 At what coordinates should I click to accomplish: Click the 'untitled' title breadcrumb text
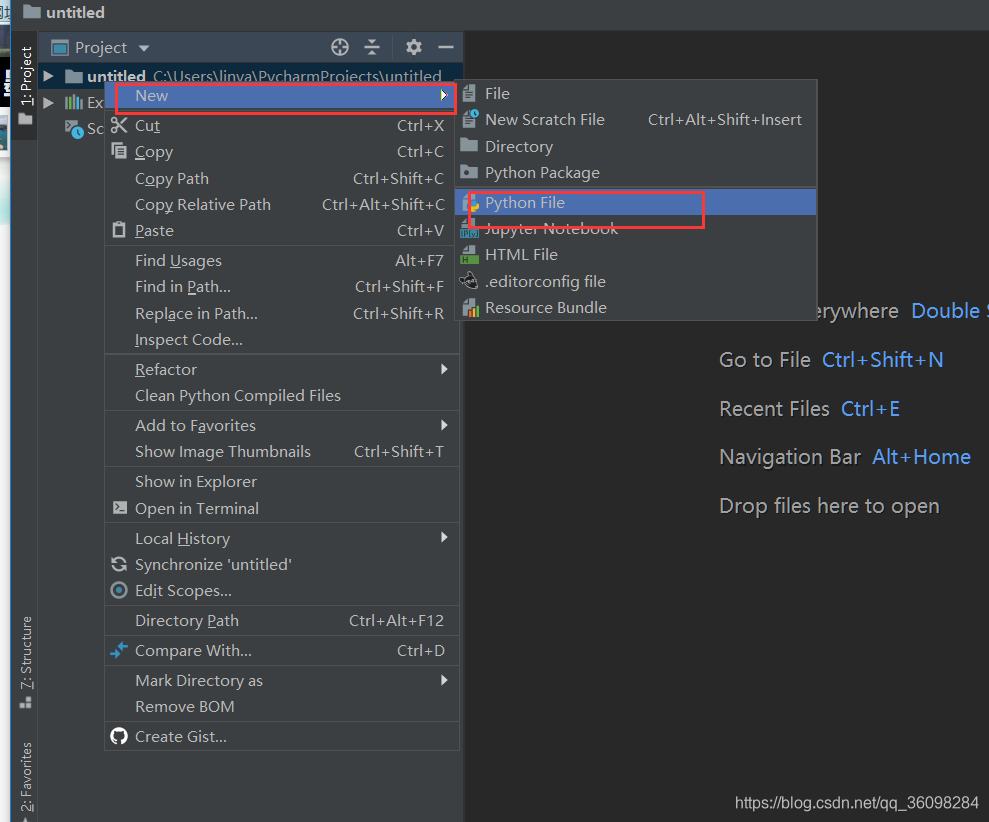tap(75, 12)
